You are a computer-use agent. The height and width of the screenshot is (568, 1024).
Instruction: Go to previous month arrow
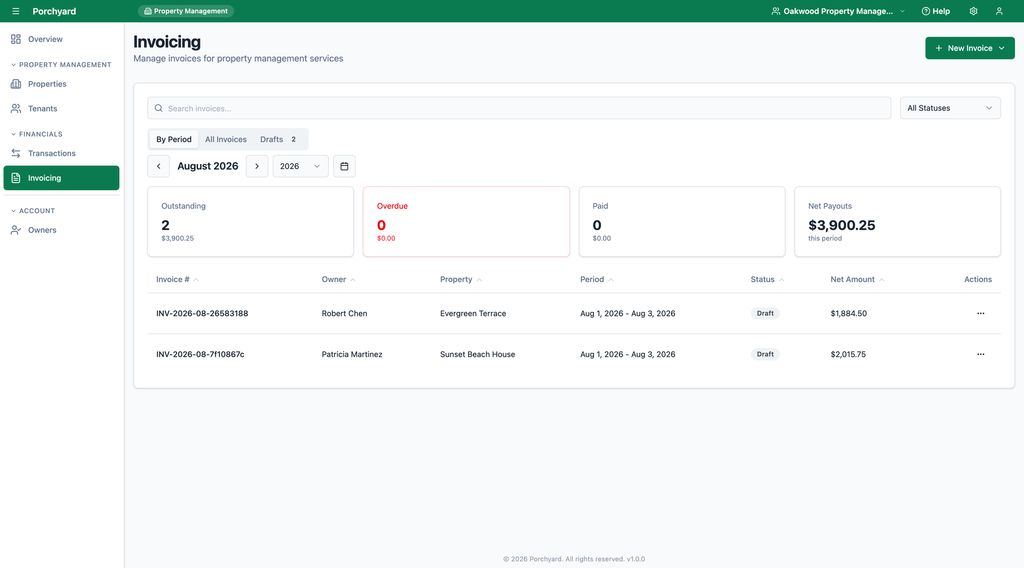coord(159,166)
